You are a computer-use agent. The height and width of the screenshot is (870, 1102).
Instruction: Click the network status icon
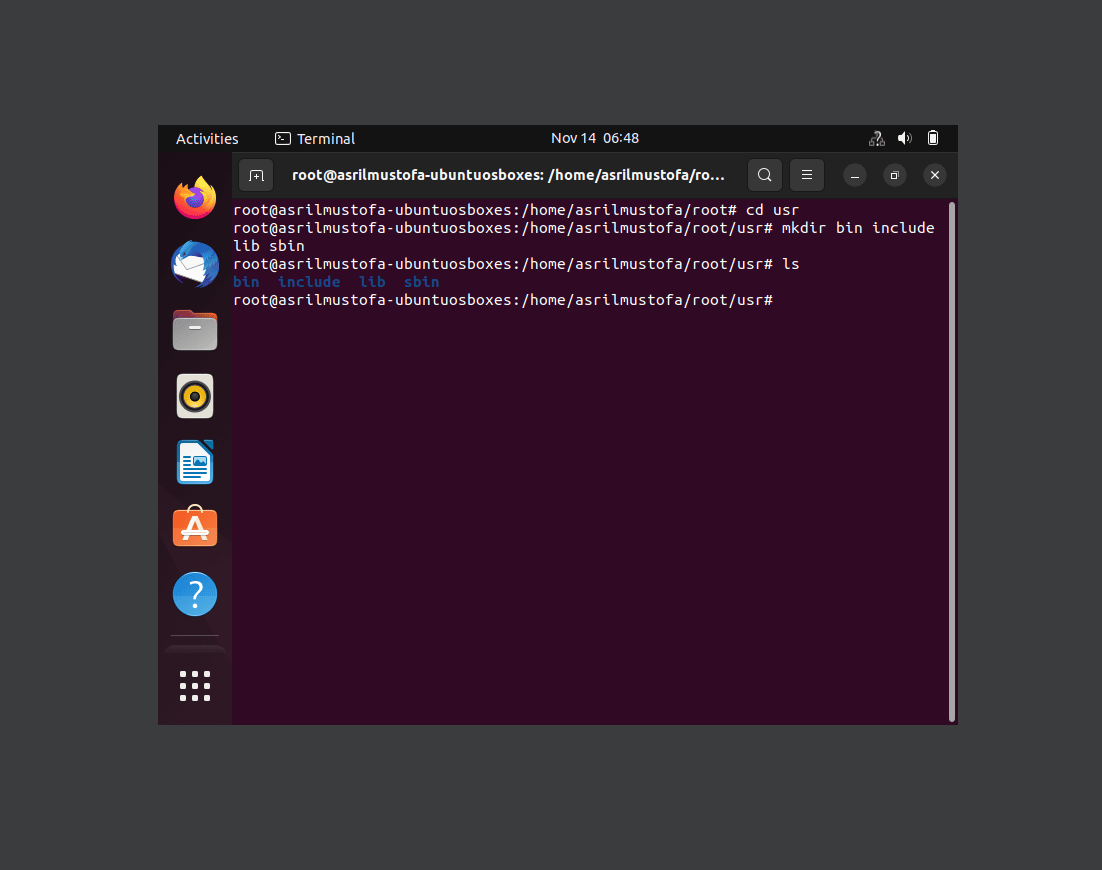click(876, 138)
